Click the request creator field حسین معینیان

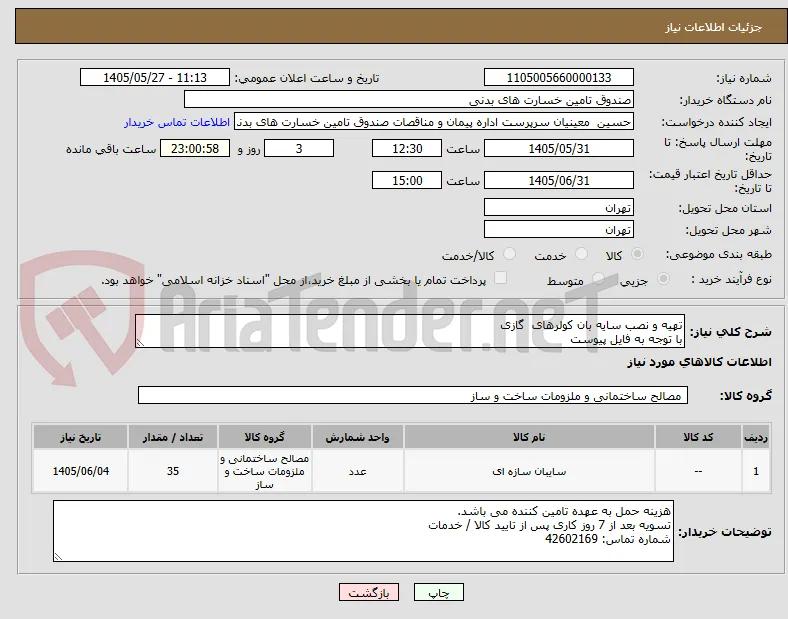434,122
